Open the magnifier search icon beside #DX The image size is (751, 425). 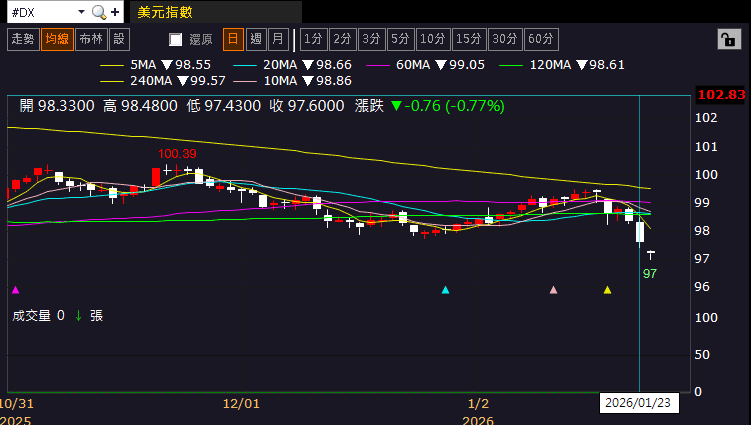(x=99, y=12)
